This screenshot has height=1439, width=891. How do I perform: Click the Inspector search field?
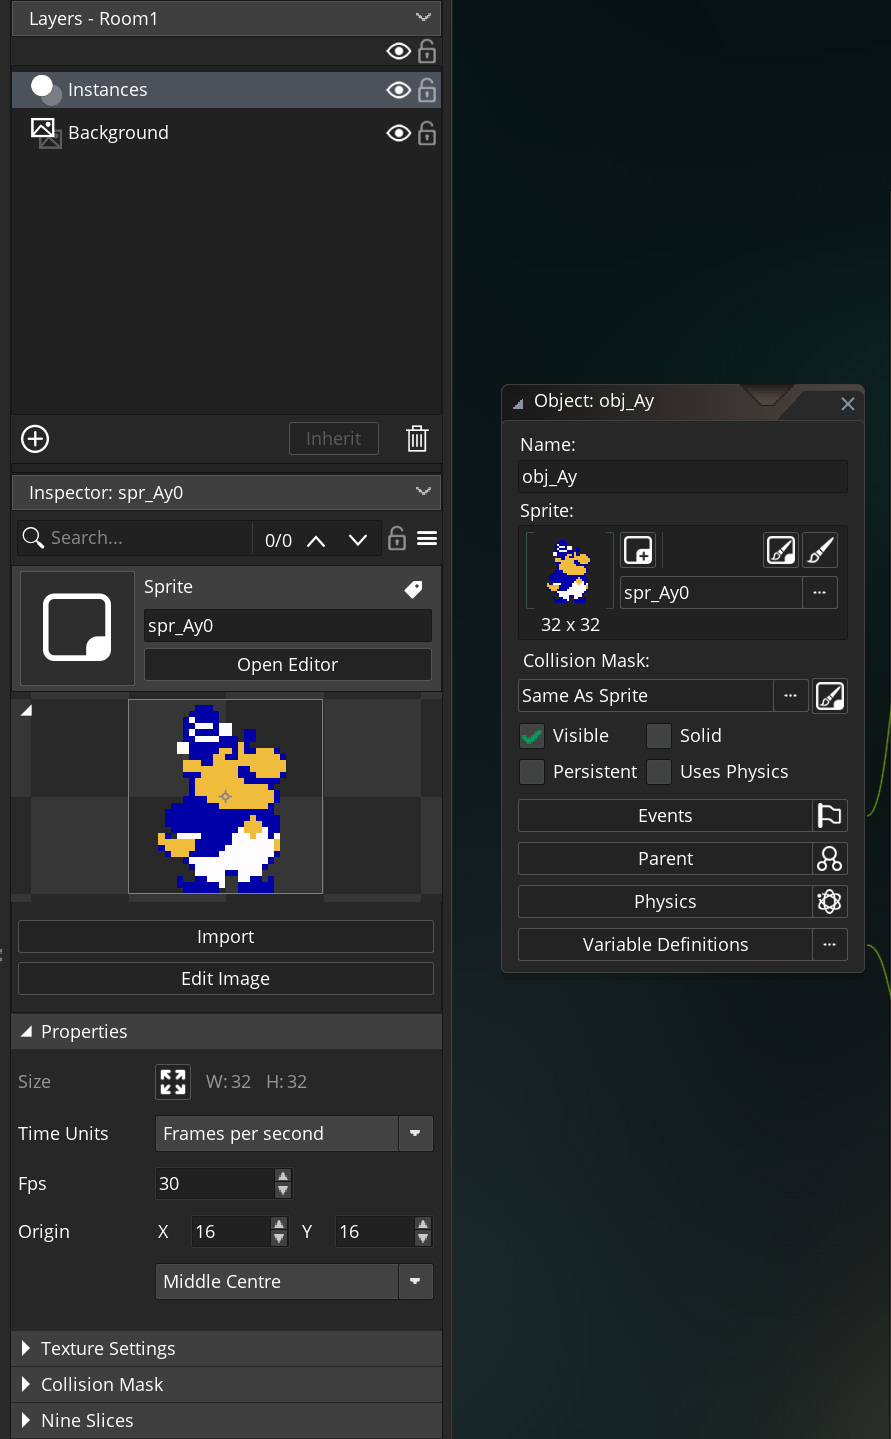(148, 538)
